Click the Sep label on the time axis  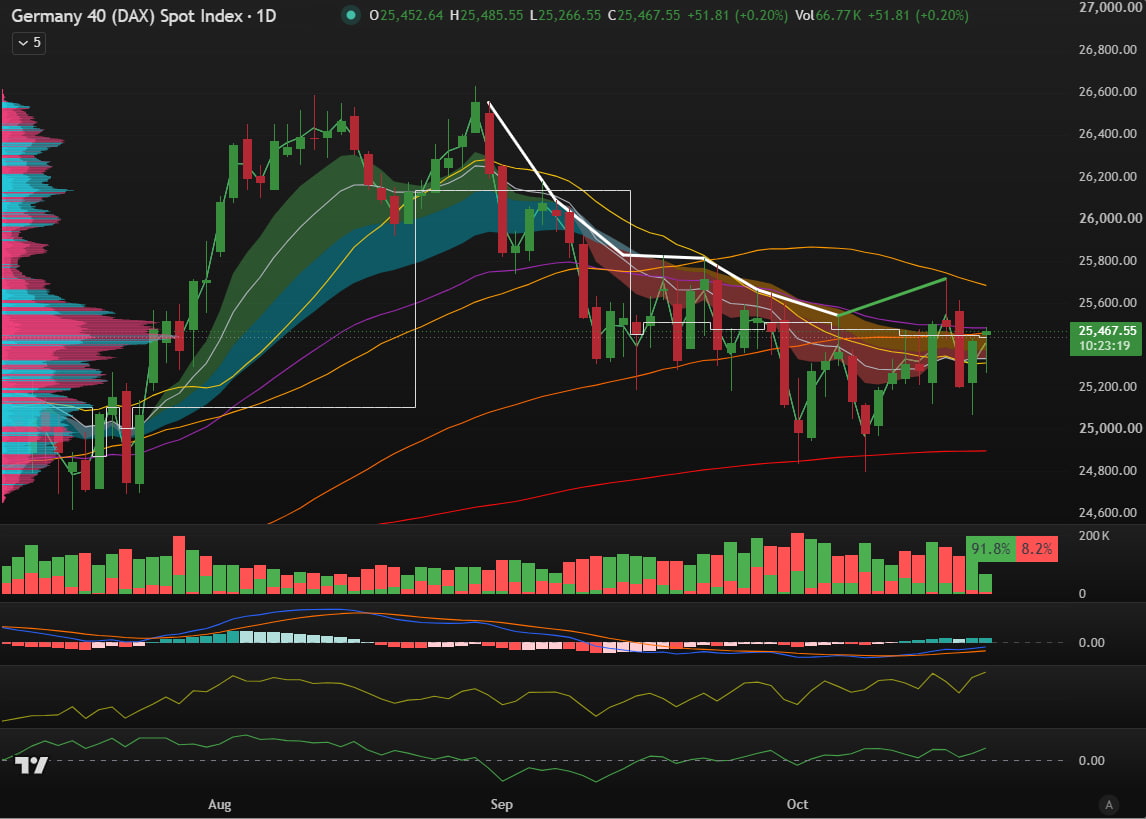[x=501, y=804]
